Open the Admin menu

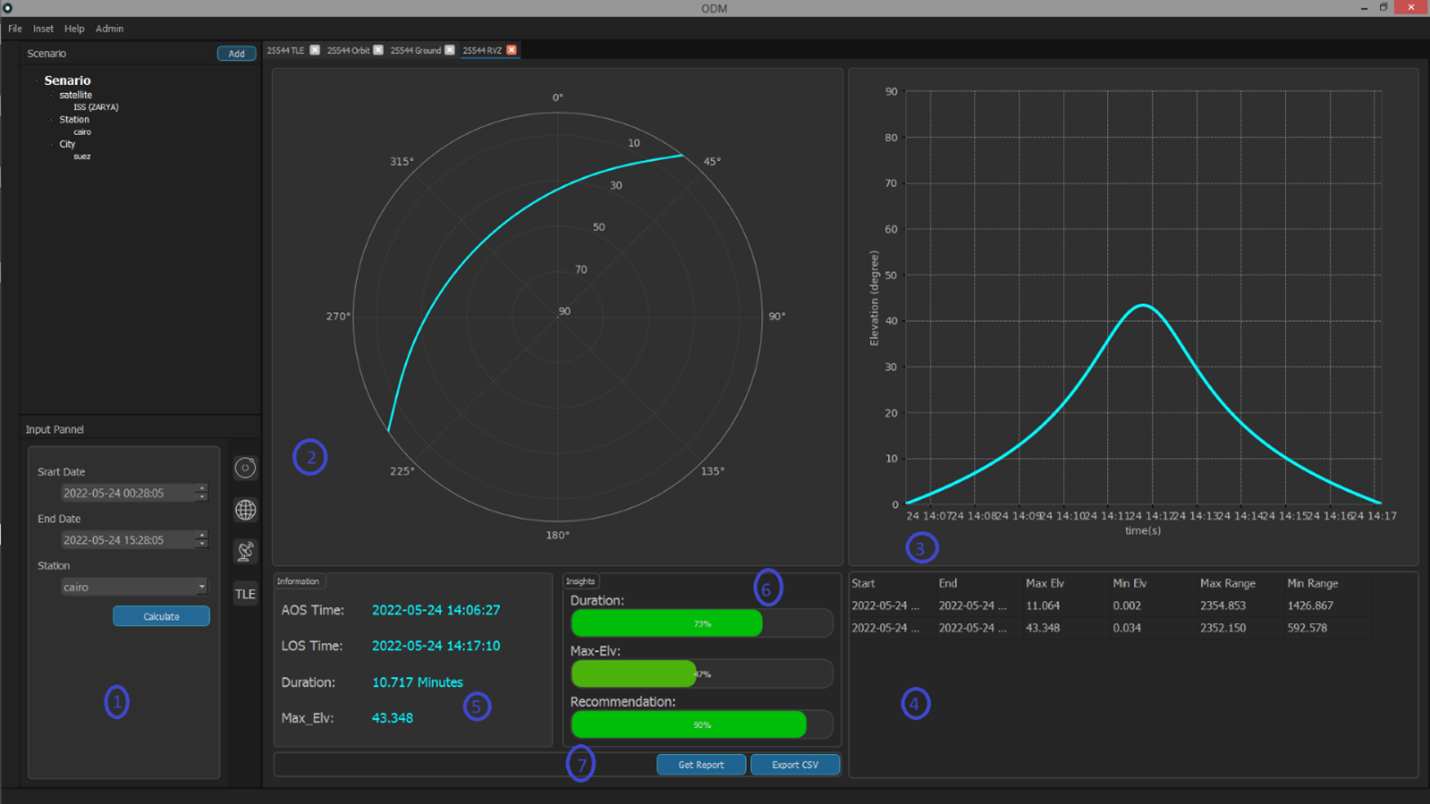tap(109, 28)
